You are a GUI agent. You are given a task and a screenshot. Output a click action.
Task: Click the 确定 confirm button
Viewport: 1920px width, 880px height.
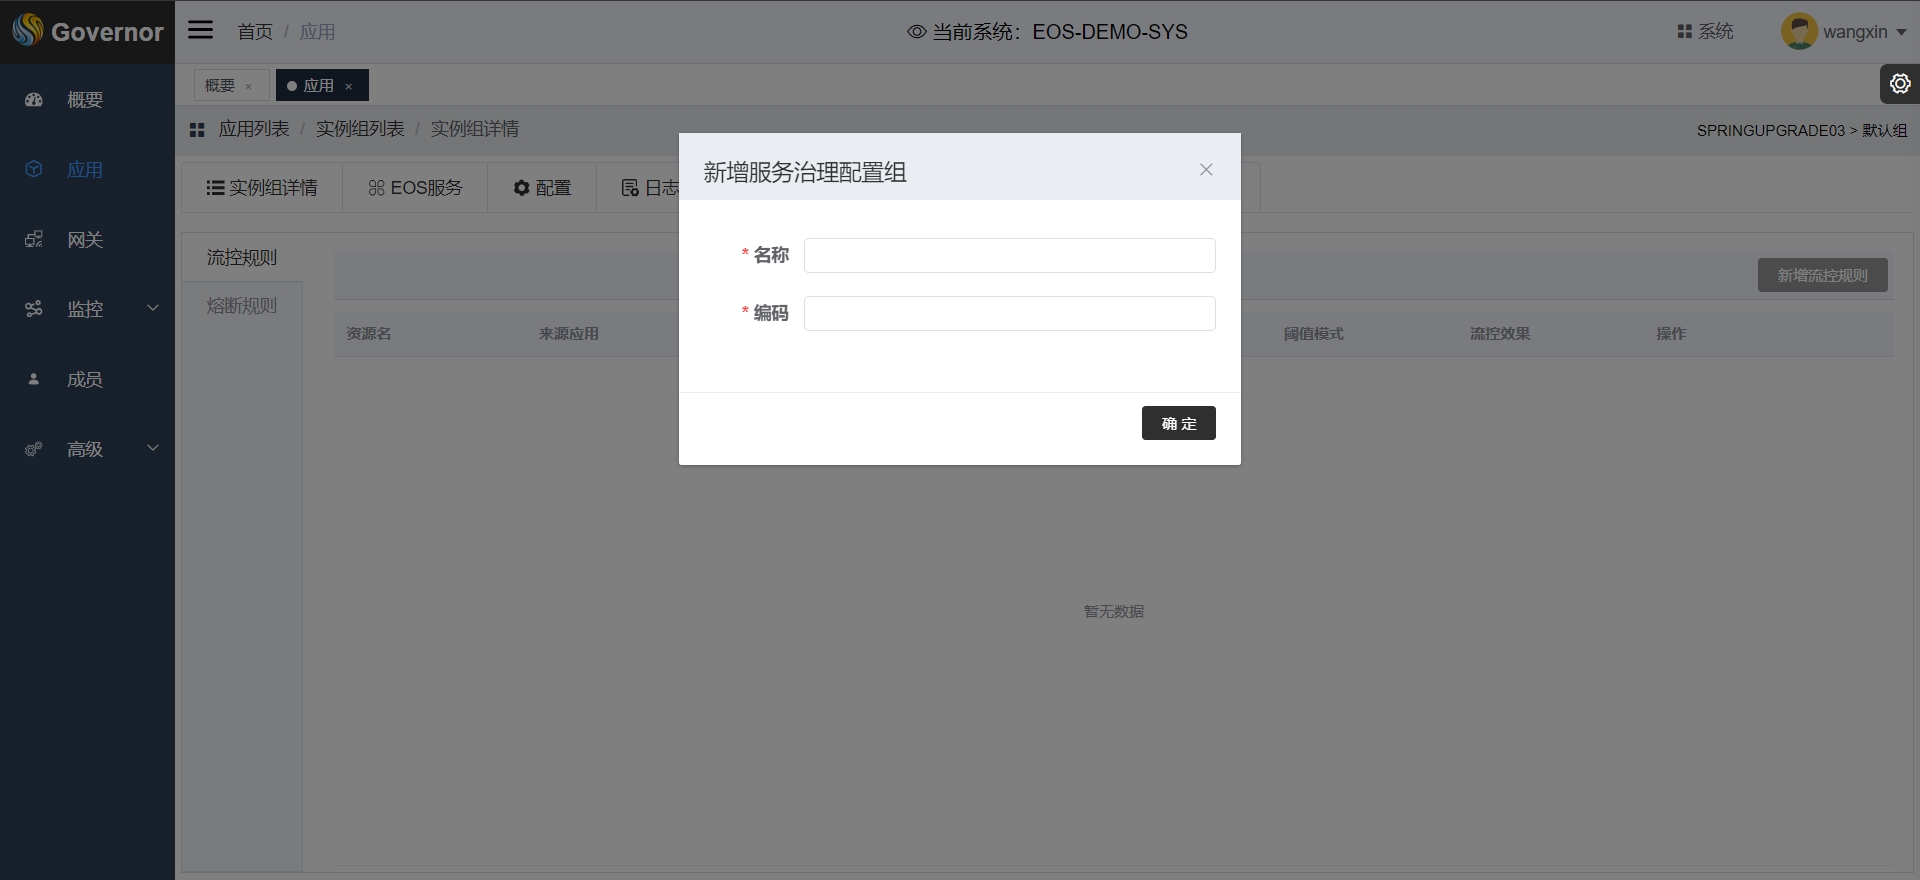point(1178,423)
